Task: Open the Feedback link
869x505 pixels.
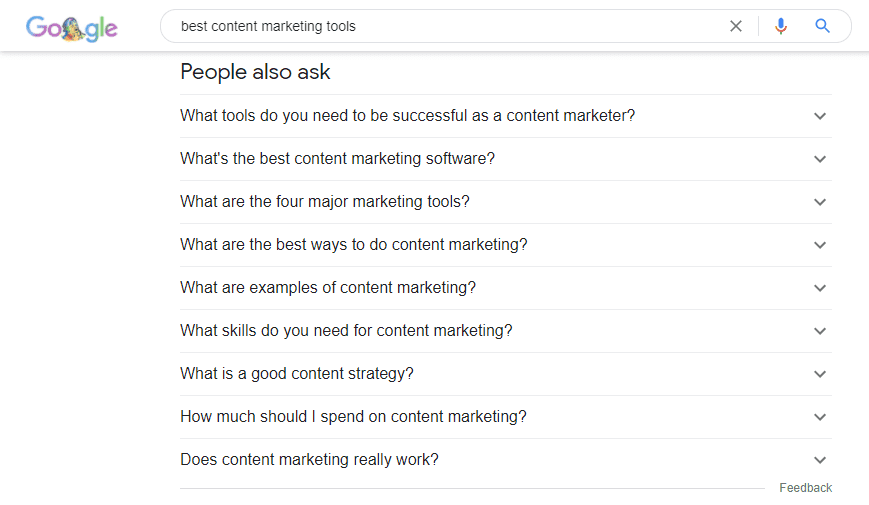Action: (805, 488)
